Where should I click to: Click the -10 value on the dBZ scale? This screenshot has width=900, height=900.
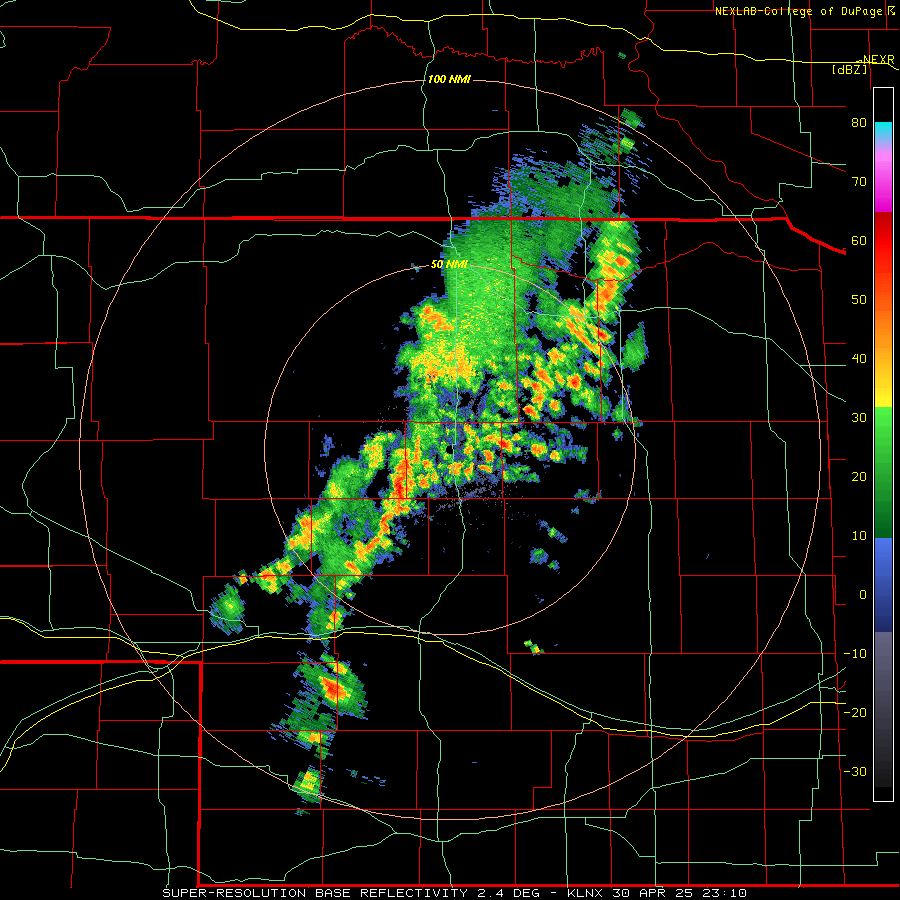855,654
